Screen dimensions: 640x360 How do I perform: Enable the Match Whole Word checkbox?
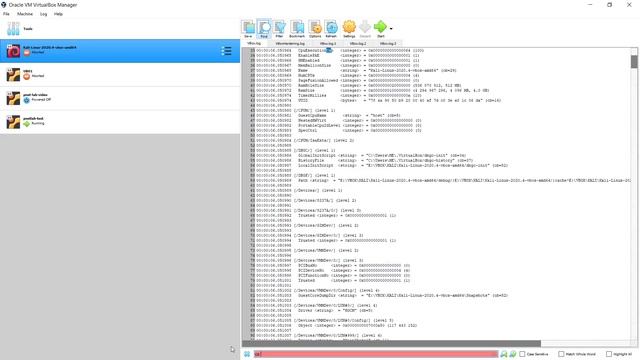(561, 354)
